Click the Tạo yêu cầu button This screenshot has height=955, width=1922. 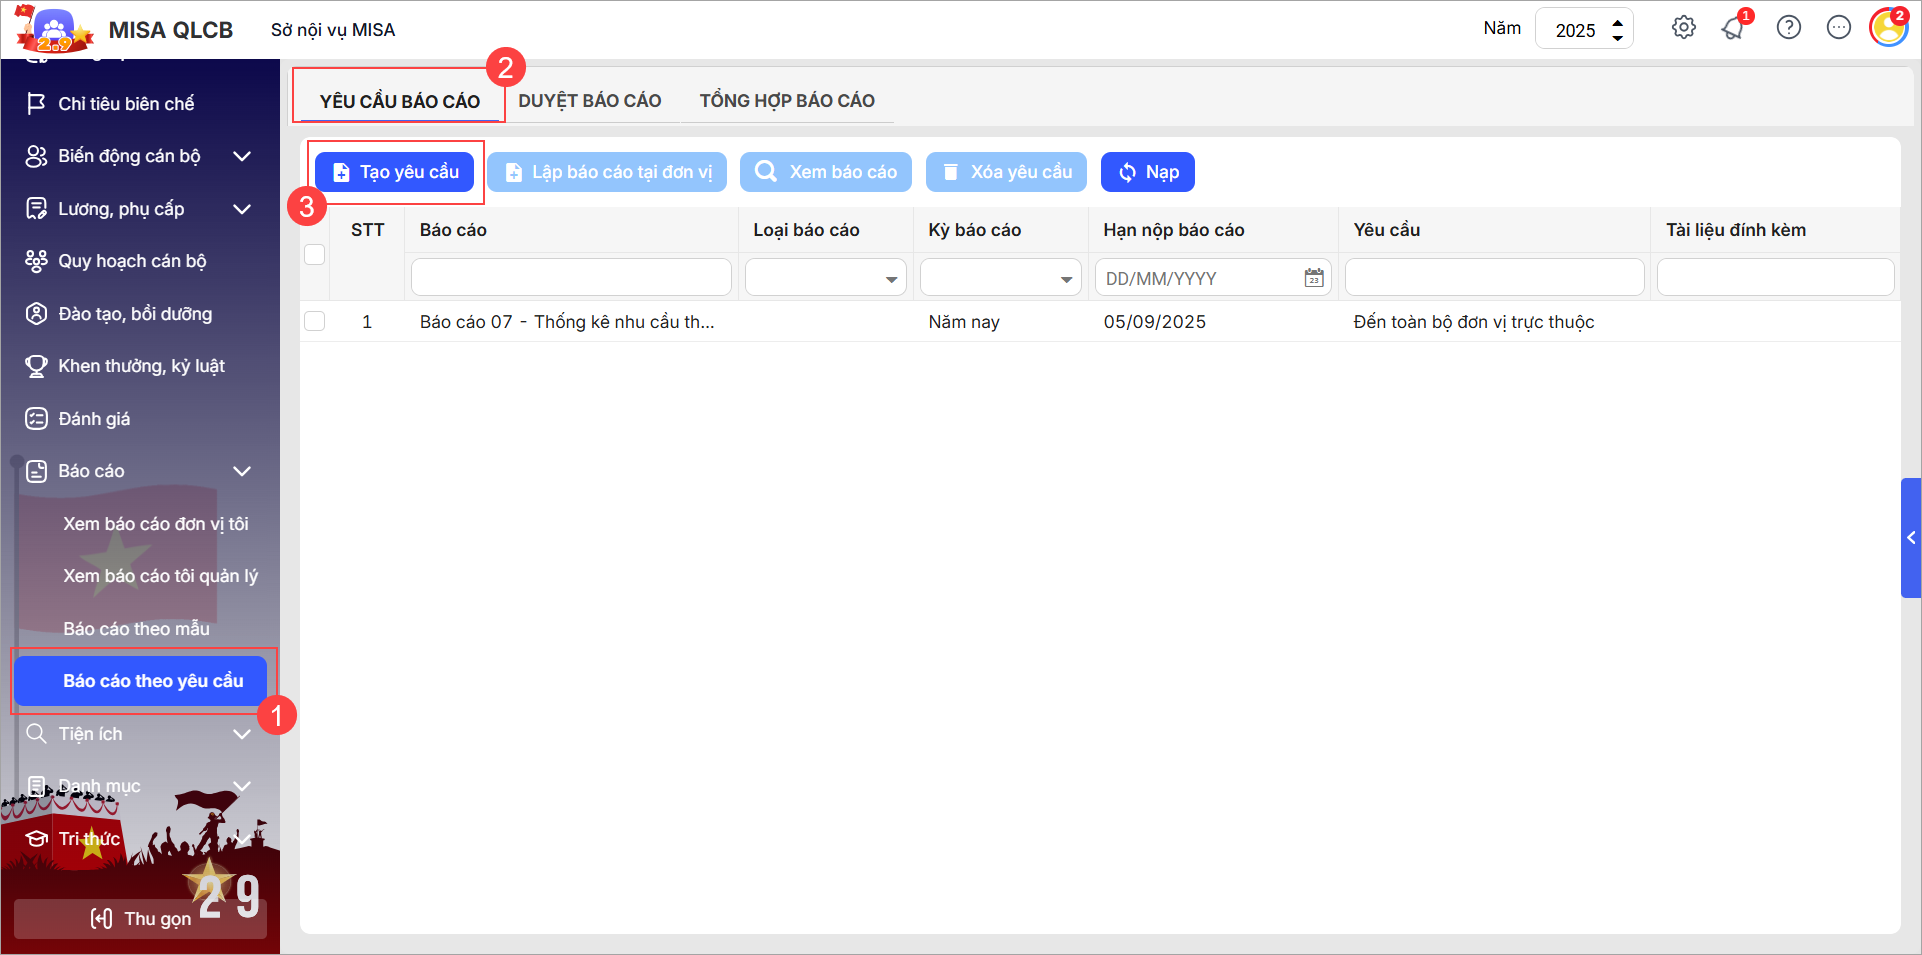tap(395, 172)
